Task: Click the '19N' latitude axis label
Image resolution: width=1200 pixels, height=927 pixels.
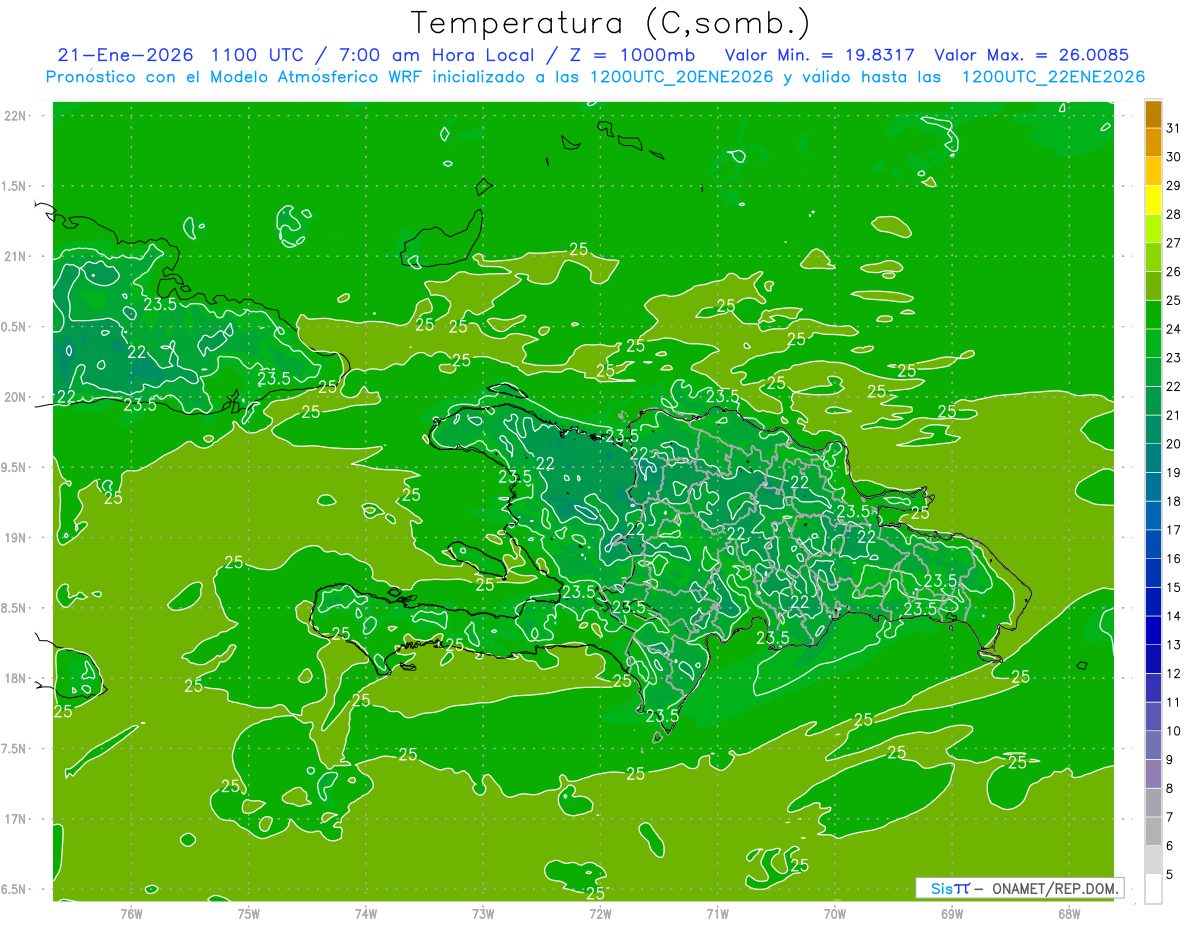Action: point(15,538)
